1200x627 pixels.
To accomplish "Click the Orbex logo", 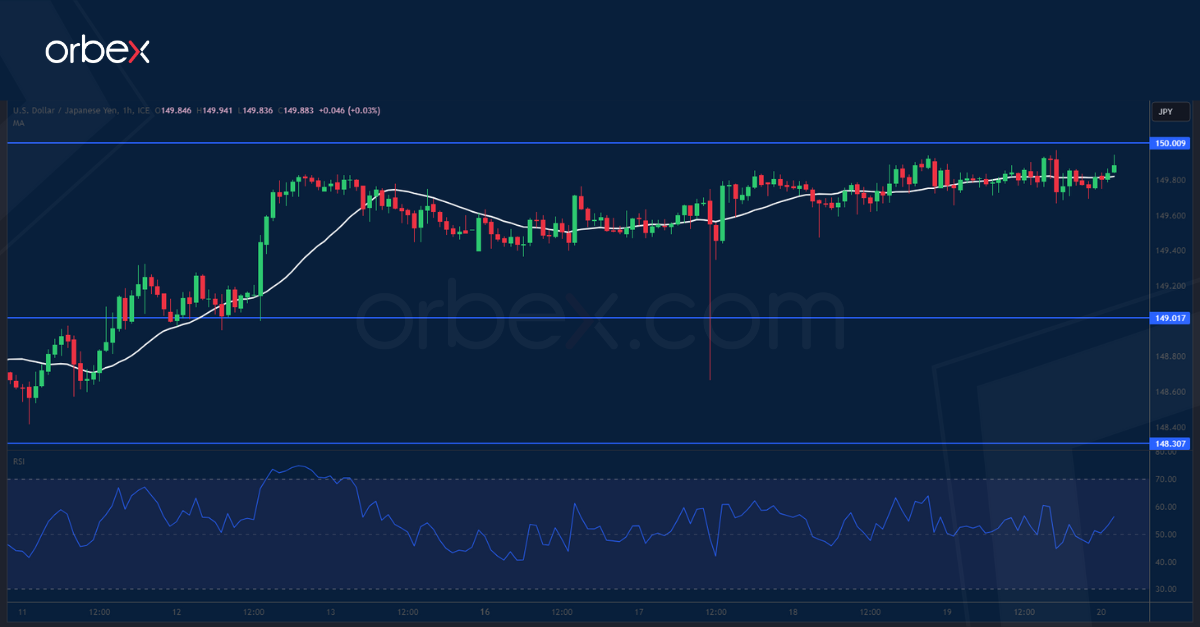I will tap(97, 51).
